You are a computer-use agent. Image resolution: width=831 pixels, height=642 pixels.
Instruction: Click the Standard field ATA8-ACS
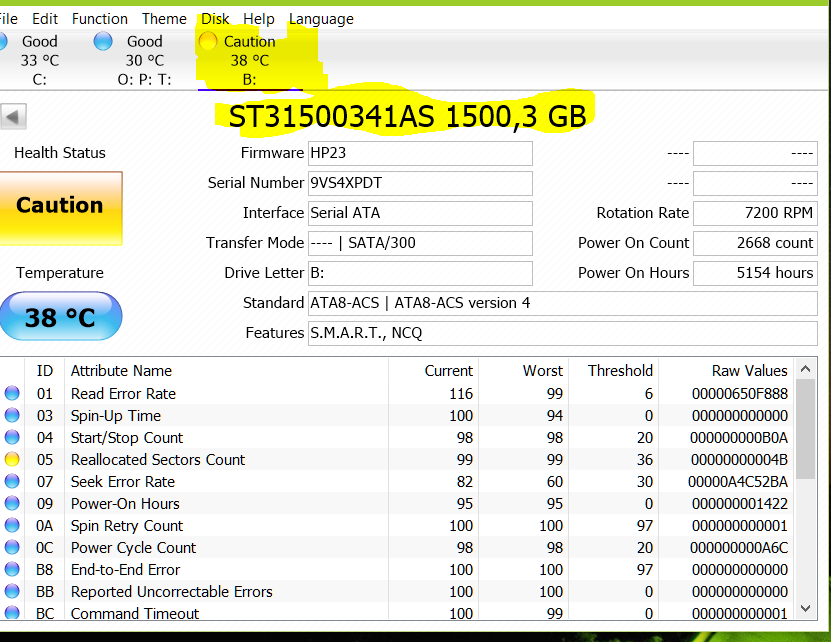563,303
